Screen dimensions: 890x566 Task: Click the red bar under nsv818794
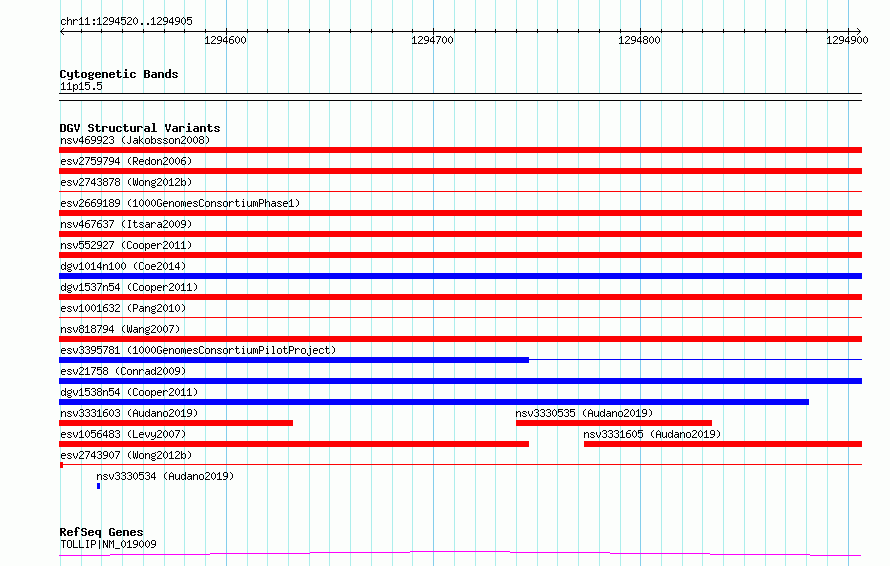[x=460, y=339]
